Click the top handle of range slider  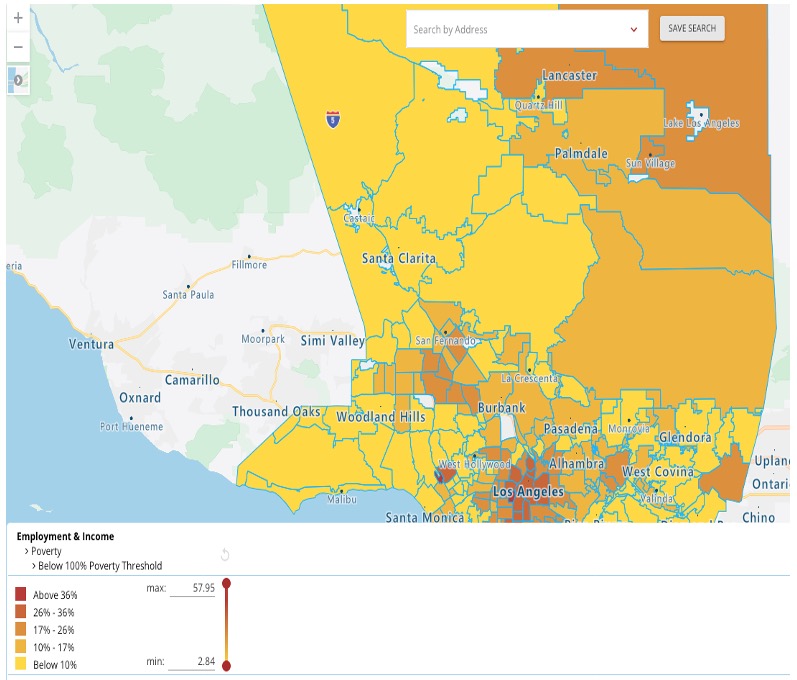[226, 583]
